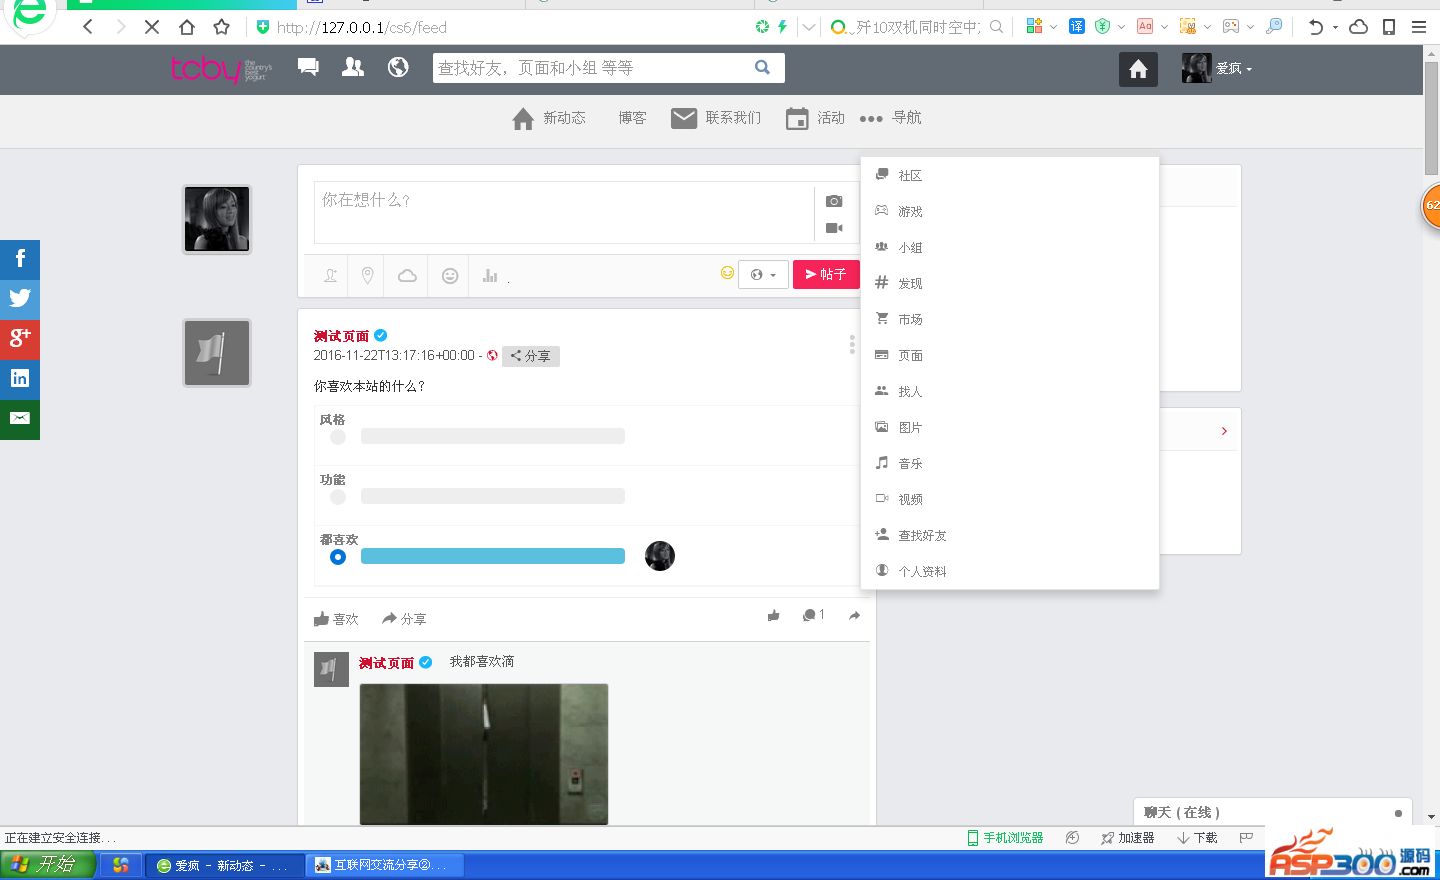Create a poll using the bar chart icon
1440x880 pixels.
pos(490,275)
